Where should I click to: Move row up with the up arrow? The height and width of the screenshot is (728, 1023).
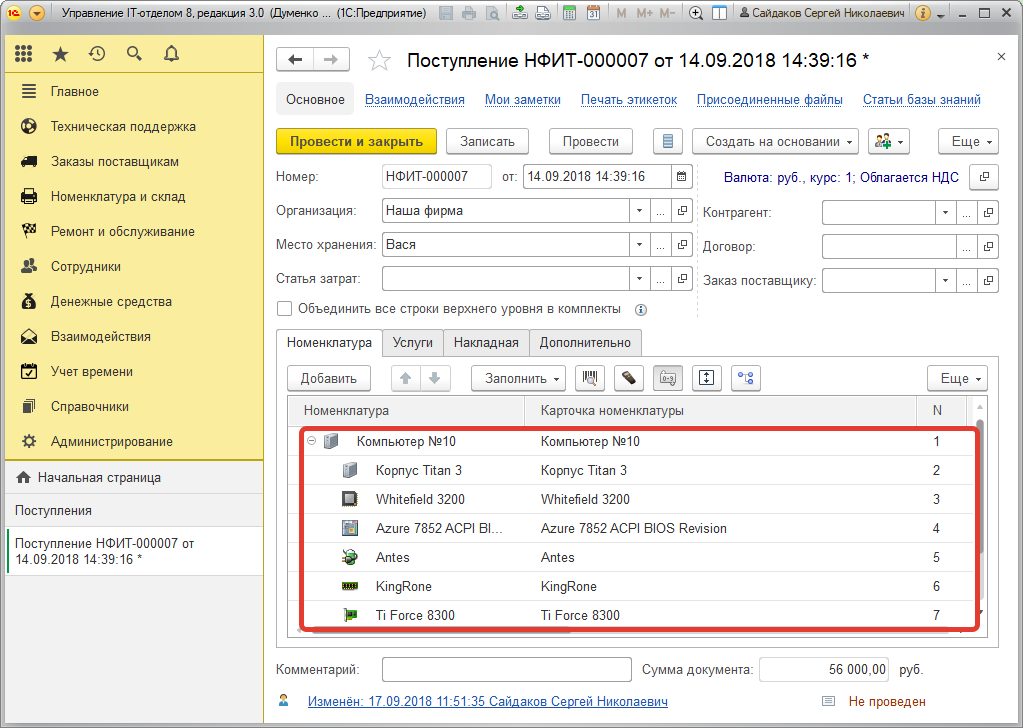click(x=406, y=378)
